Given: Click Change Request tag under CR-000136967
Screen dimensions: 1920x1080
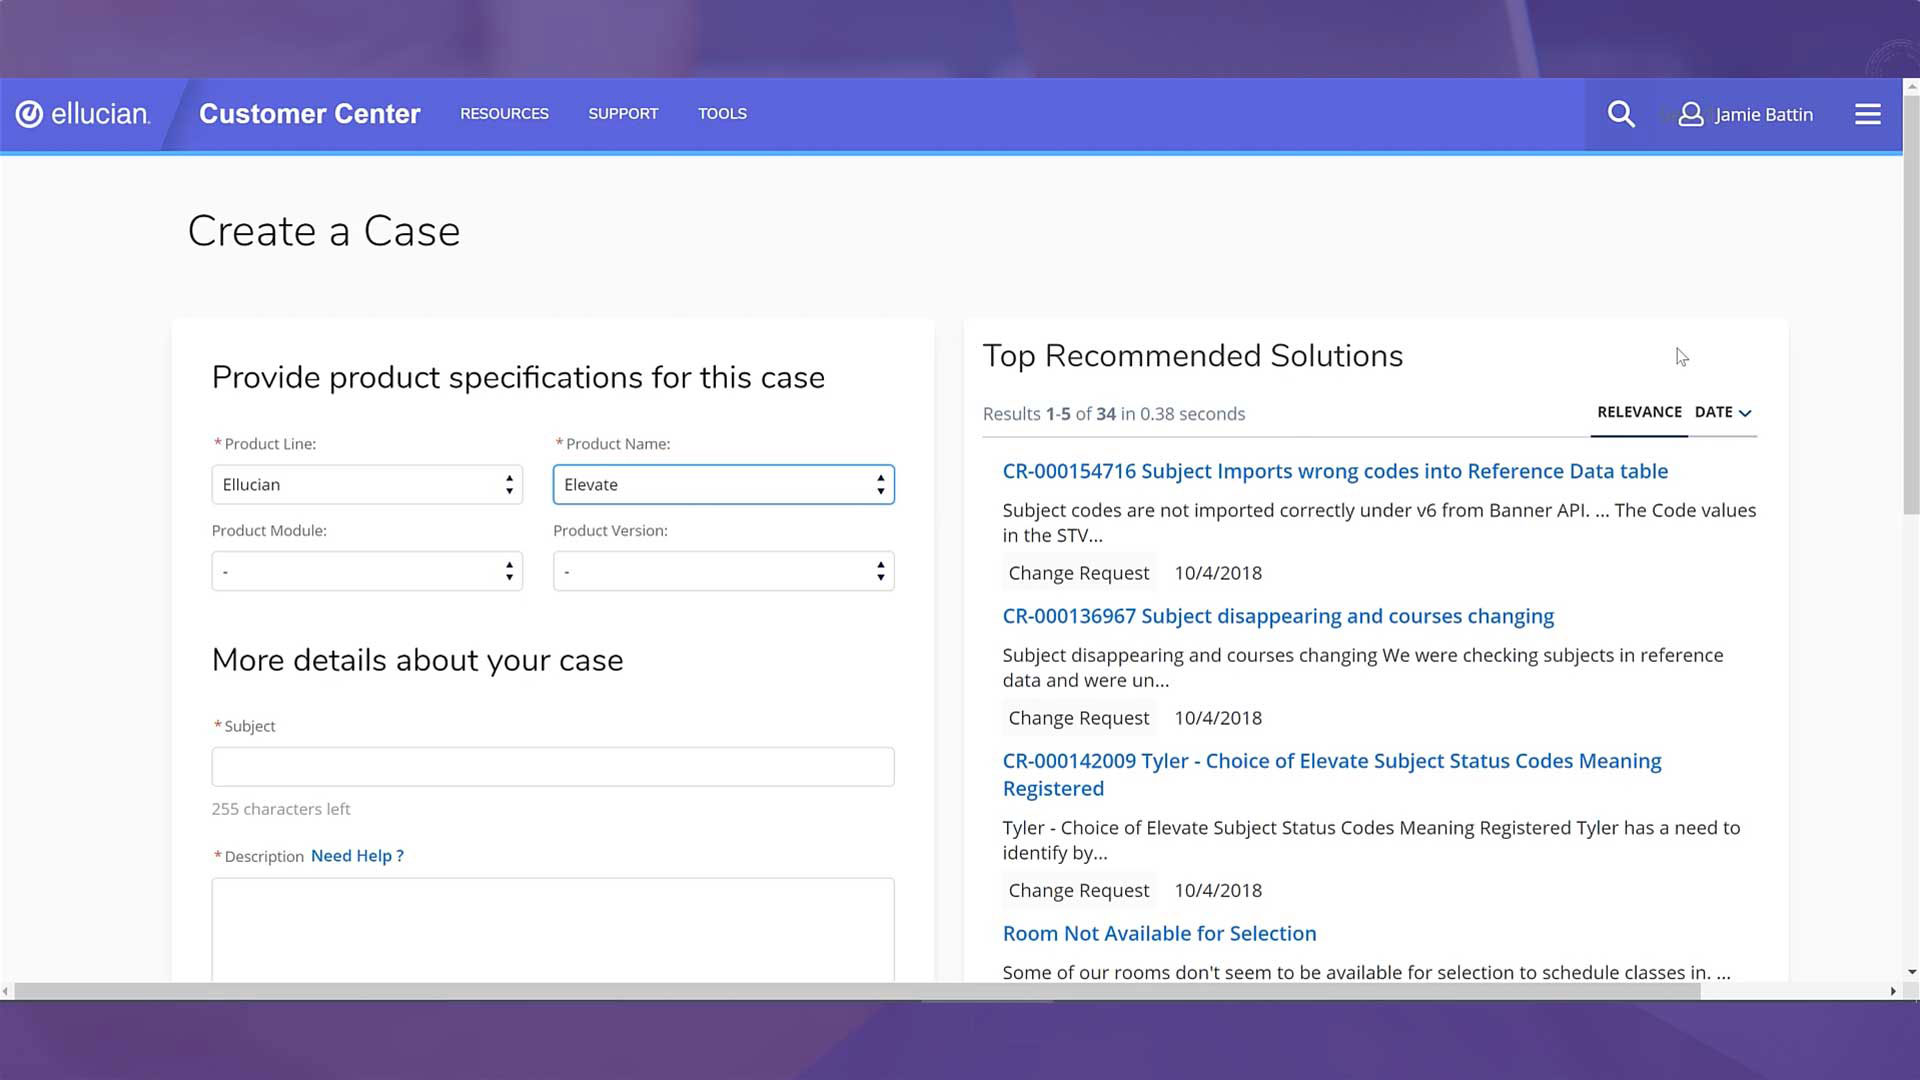Looking at the screenshot, I should tap(1079, 718).
